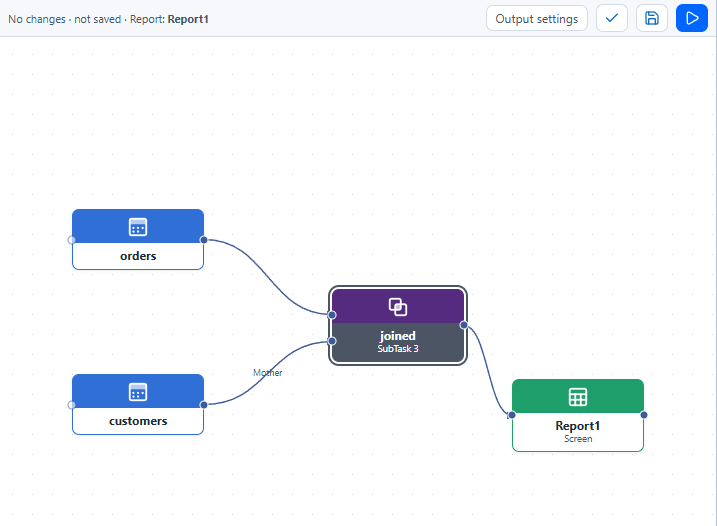The width and height of the screenshot is (717, 526).
Task: Click the Report1 node output port
Action: (644, 415)
